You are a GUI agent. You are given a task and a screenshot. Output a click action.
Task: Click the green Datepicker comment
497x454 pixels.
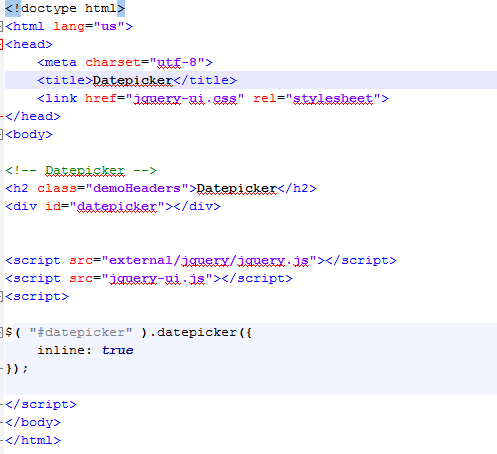pyautogui.click(x=81, y=170)
